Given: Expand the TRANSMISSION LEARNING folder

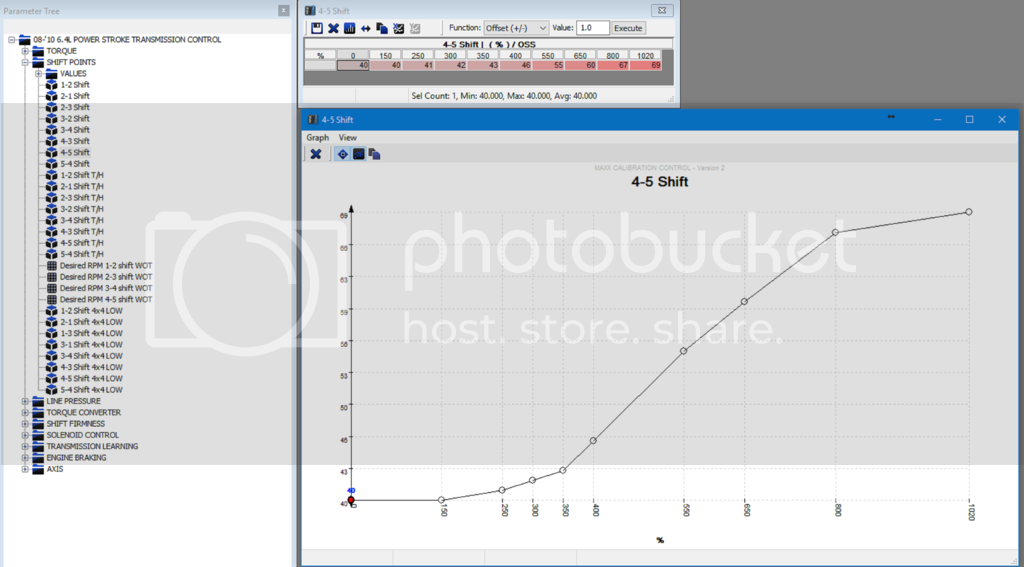Looking at the screenshot, I should click(x=25, y=447).
